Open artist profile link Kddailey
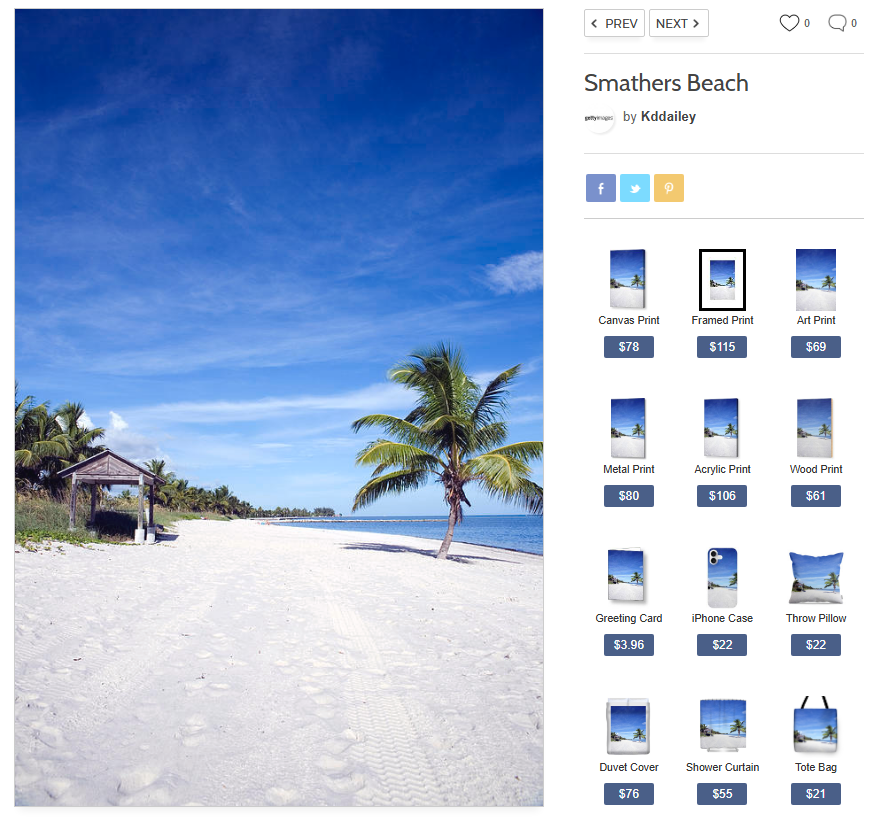Viewport: 875px width, 818px height. [x=667, y=117]
